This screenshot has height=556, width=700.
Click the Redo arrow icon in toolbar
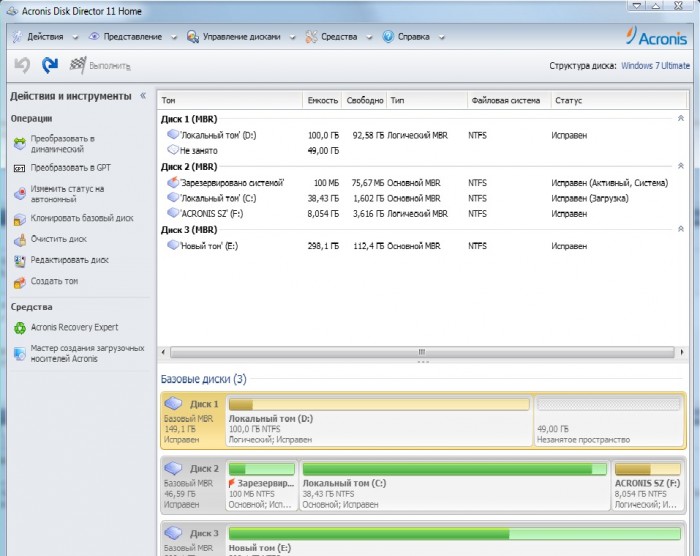click(x=50, y=66)
